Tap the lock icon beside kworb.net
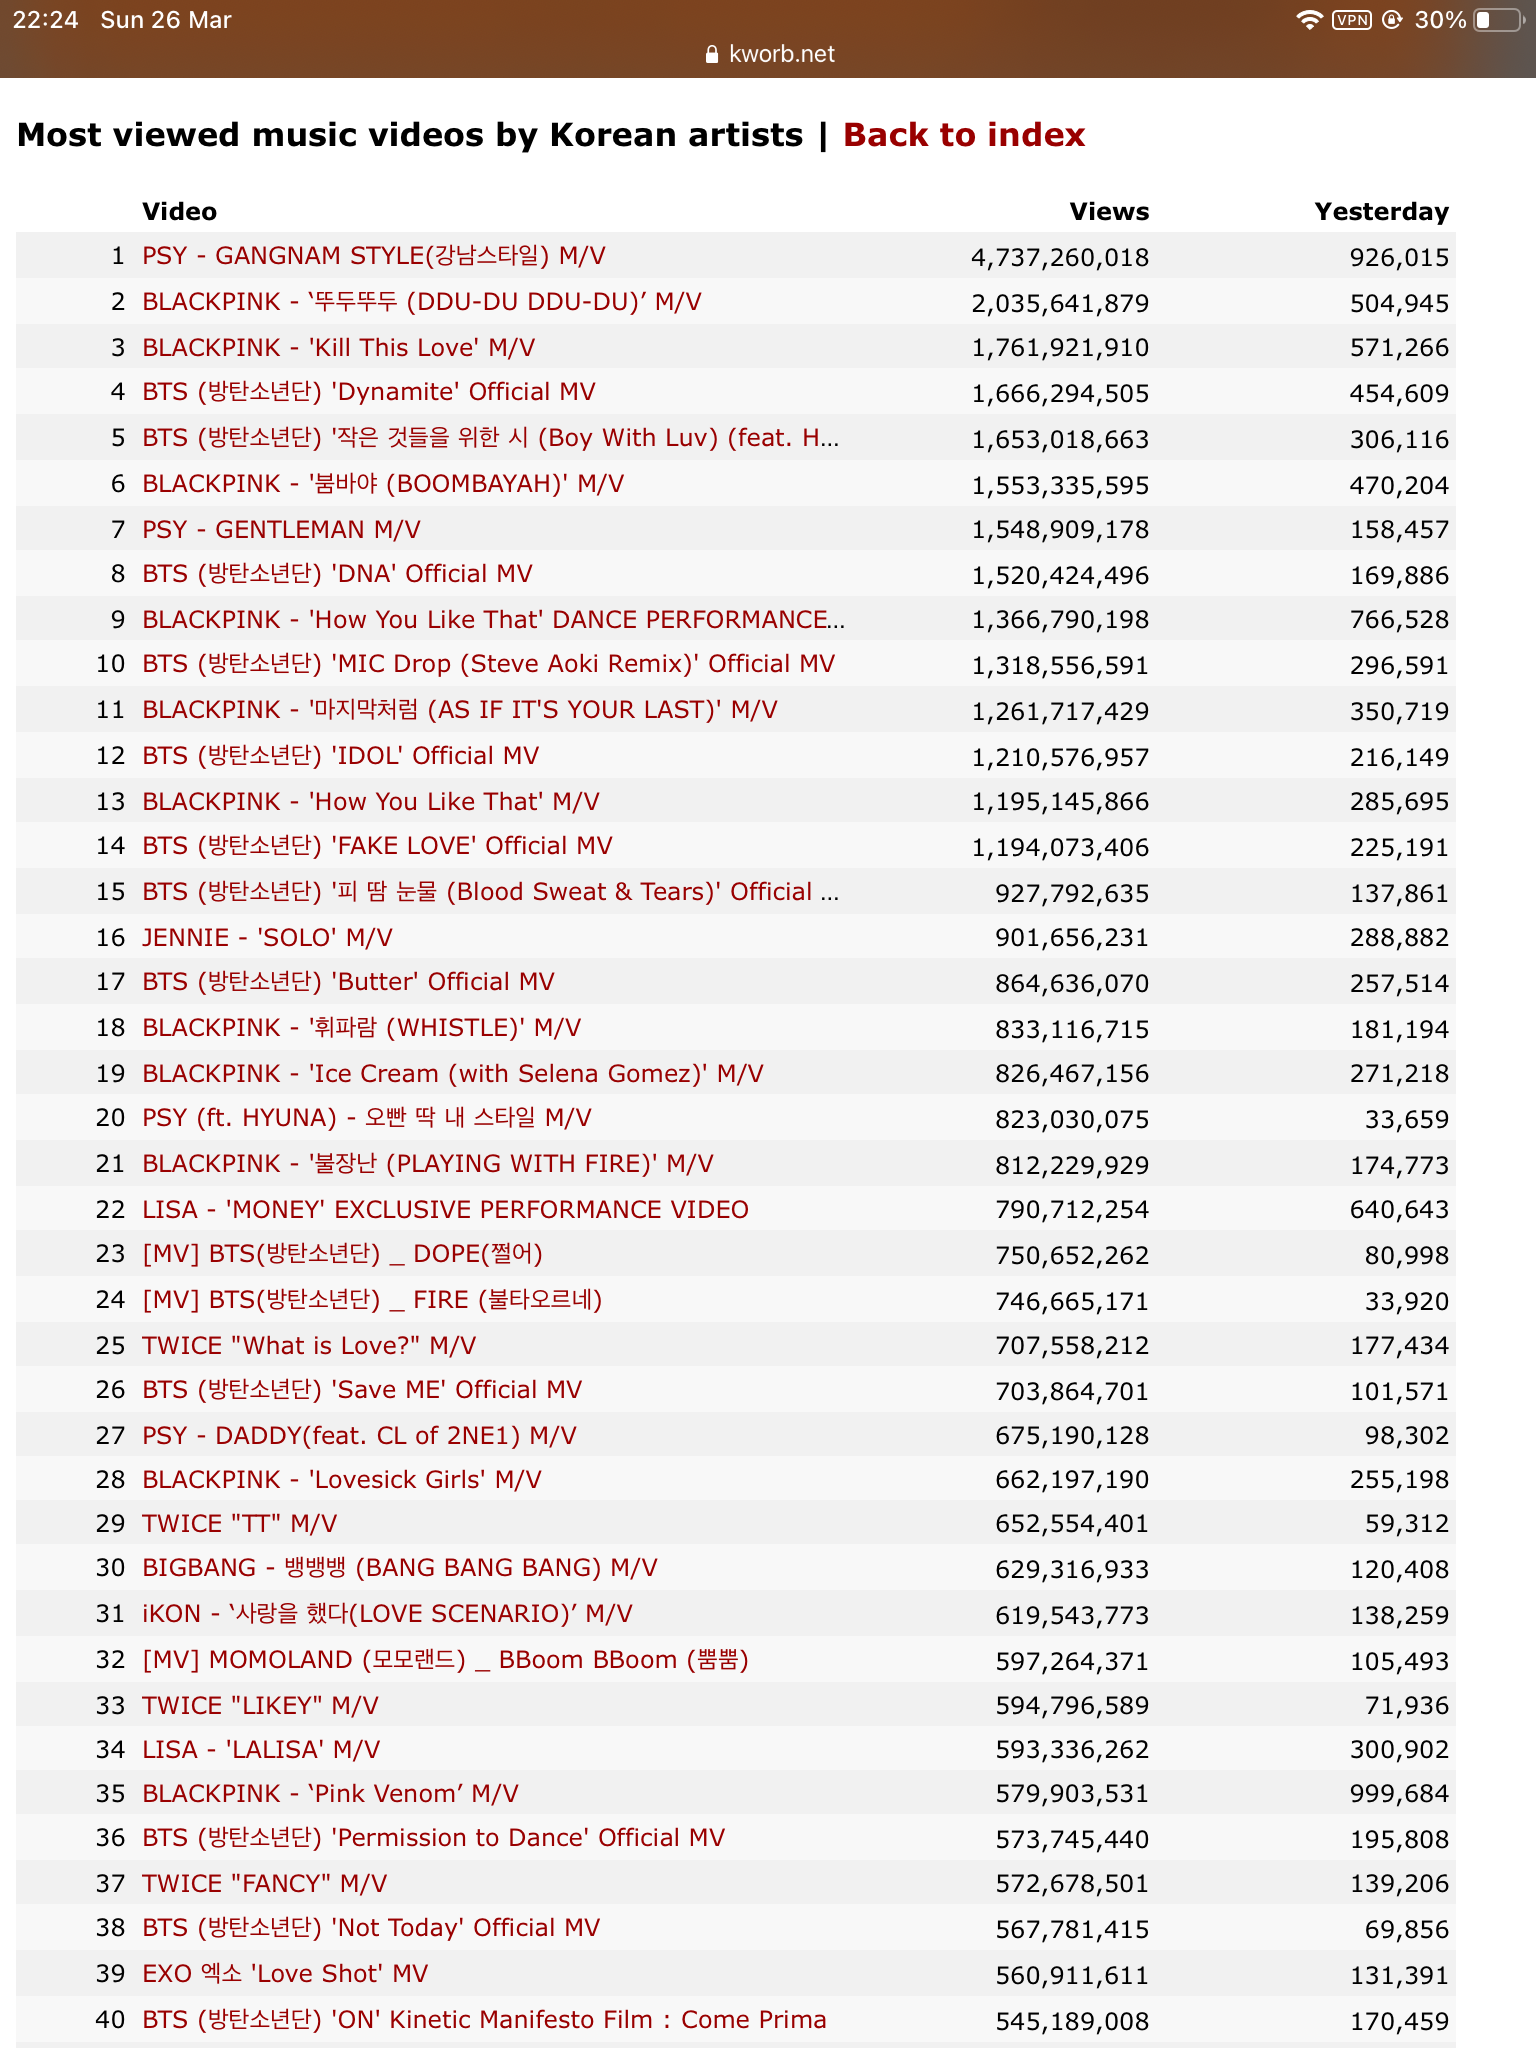The width and height of the screenshot is (1536, 2048). point(712,54)
